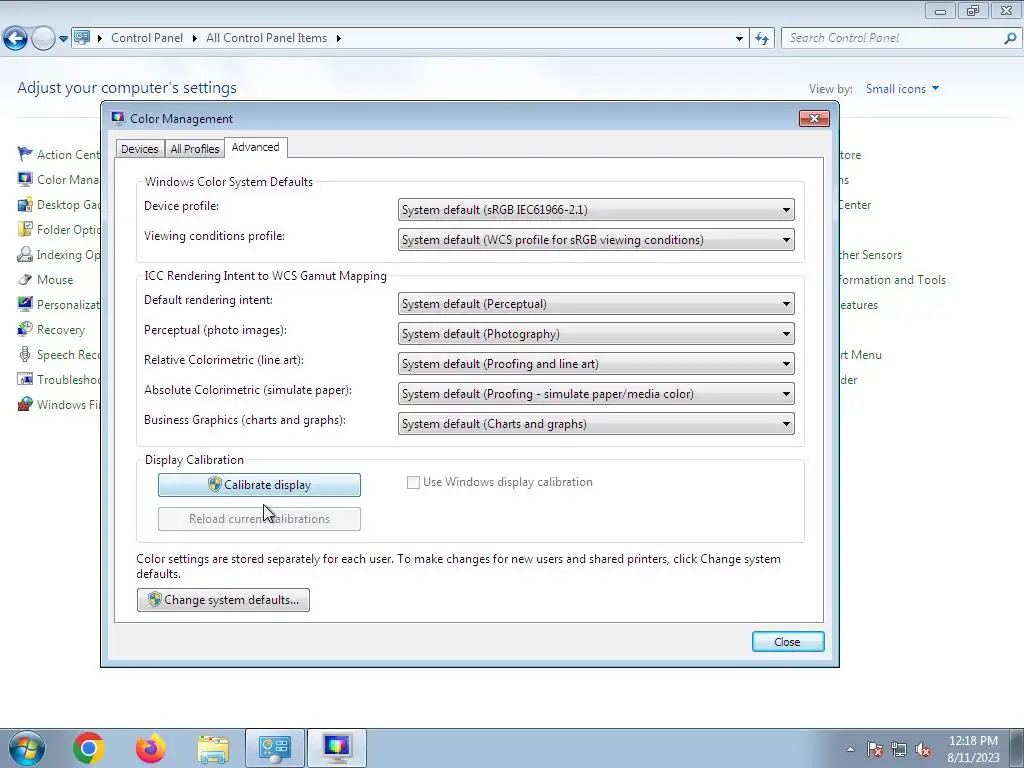Click the search magnifier icon
This screenshot has width=1024, height=768.
[x=1010, y=38]
